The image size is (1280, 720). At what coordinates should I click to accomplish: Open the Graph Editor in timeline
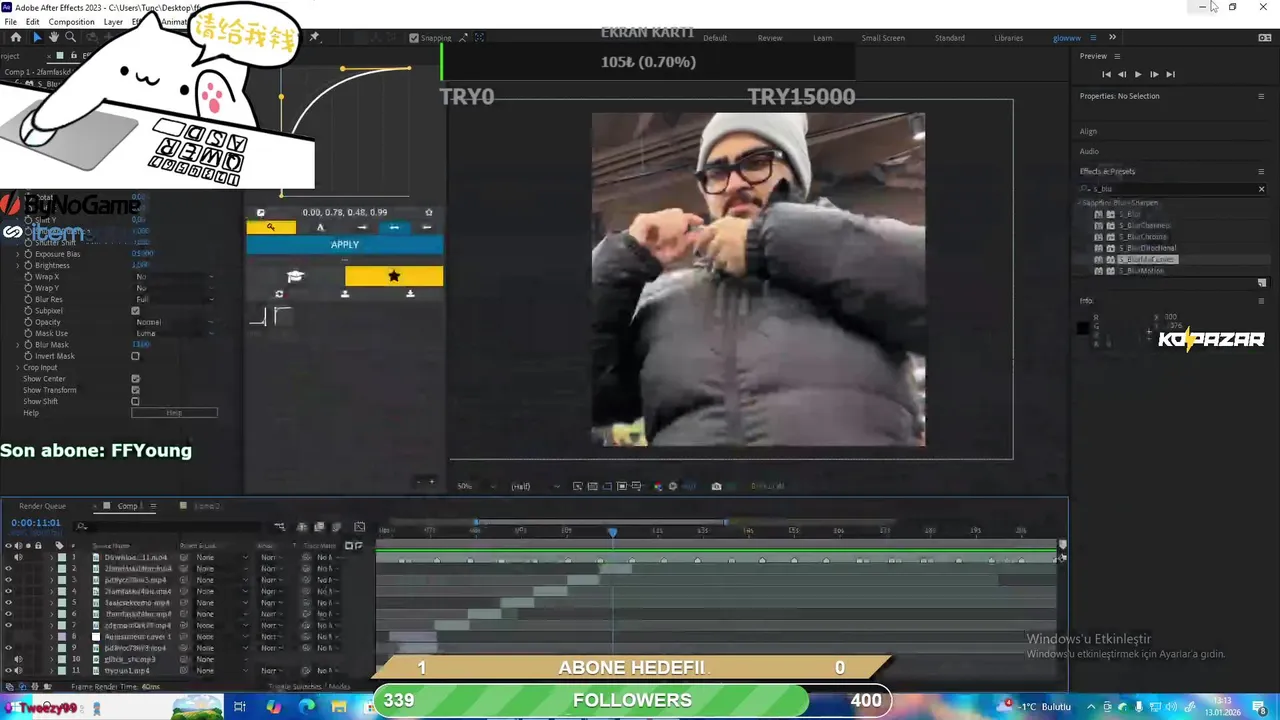[x=359, y=527]
